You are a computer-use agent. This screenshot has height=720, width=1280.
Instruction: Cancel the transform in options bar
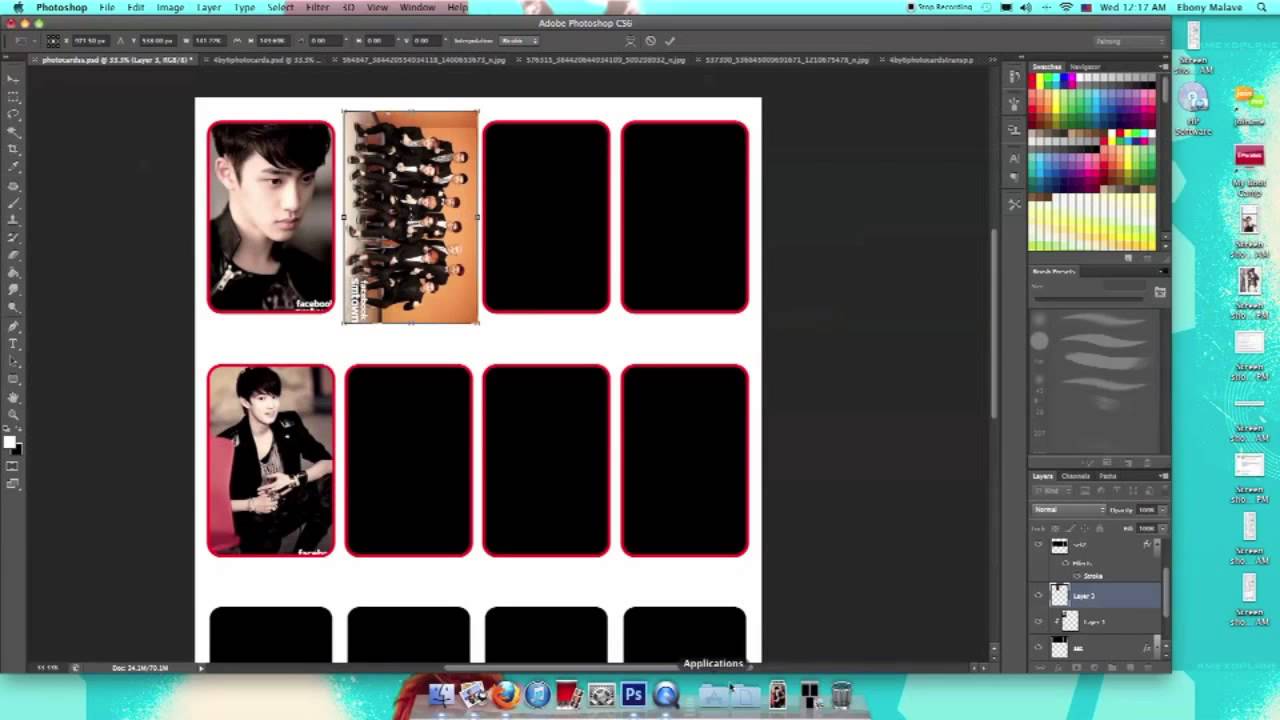(x=650, y=41)
